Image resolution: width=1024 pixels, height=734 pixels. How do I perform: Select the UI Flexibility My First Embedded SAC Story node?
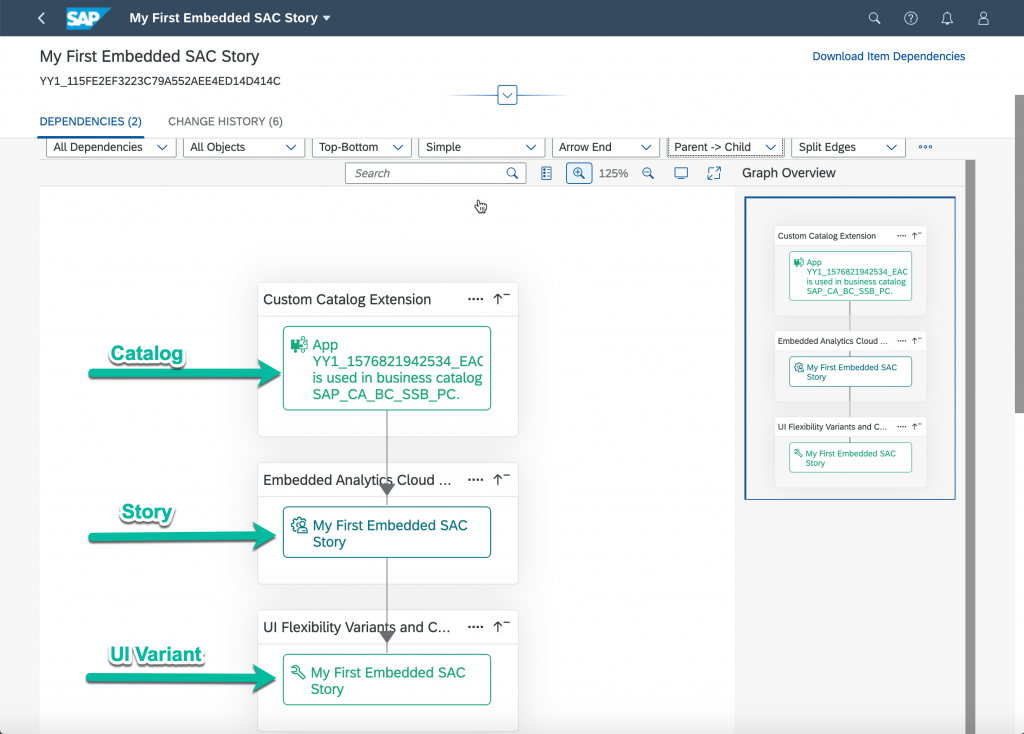(387, 680)
